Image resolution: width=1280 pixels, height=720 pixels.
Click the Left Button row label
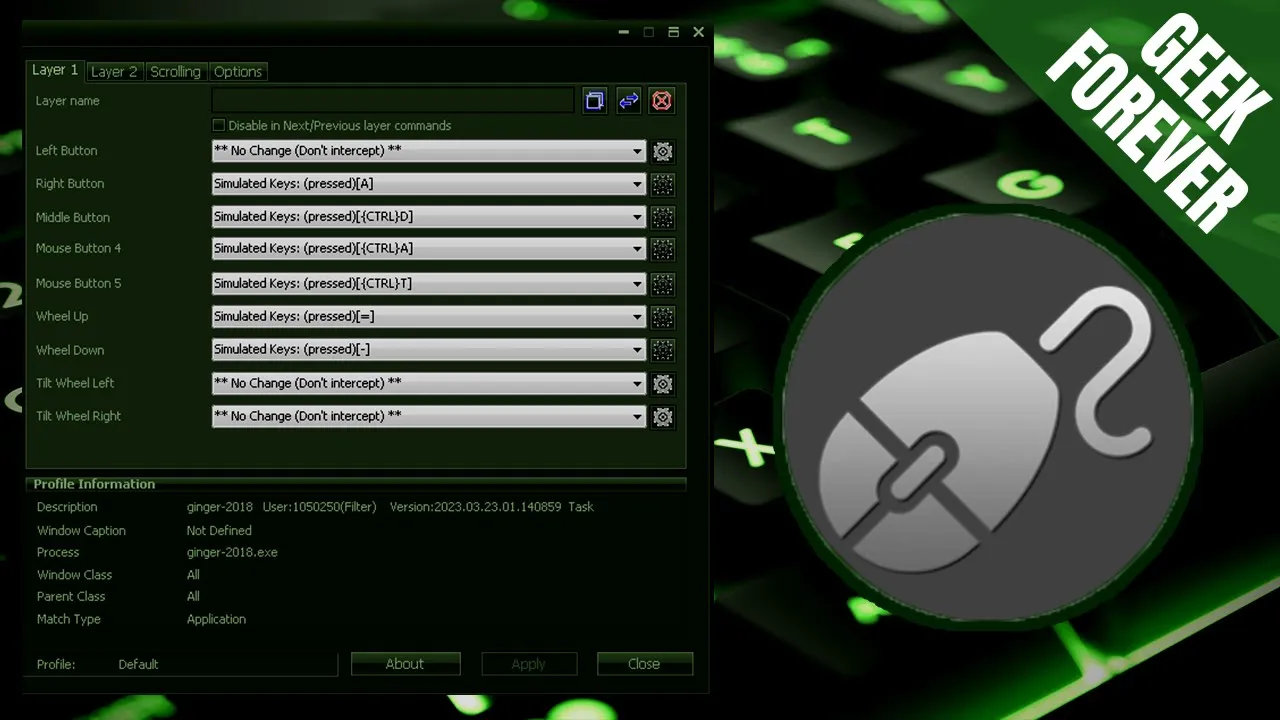(x=66, y=151)
